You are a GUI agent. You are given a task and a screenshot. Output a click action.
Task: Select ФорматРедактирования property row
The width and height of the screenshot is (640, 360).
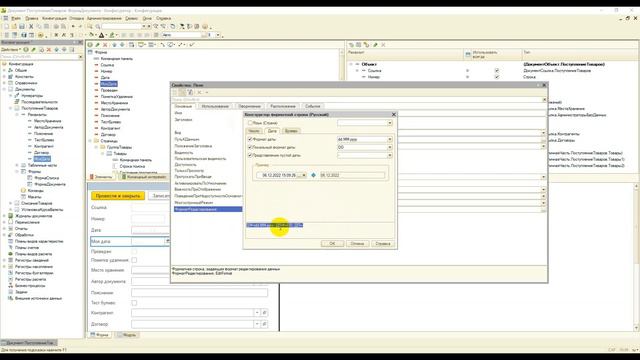tap(208, 209)
